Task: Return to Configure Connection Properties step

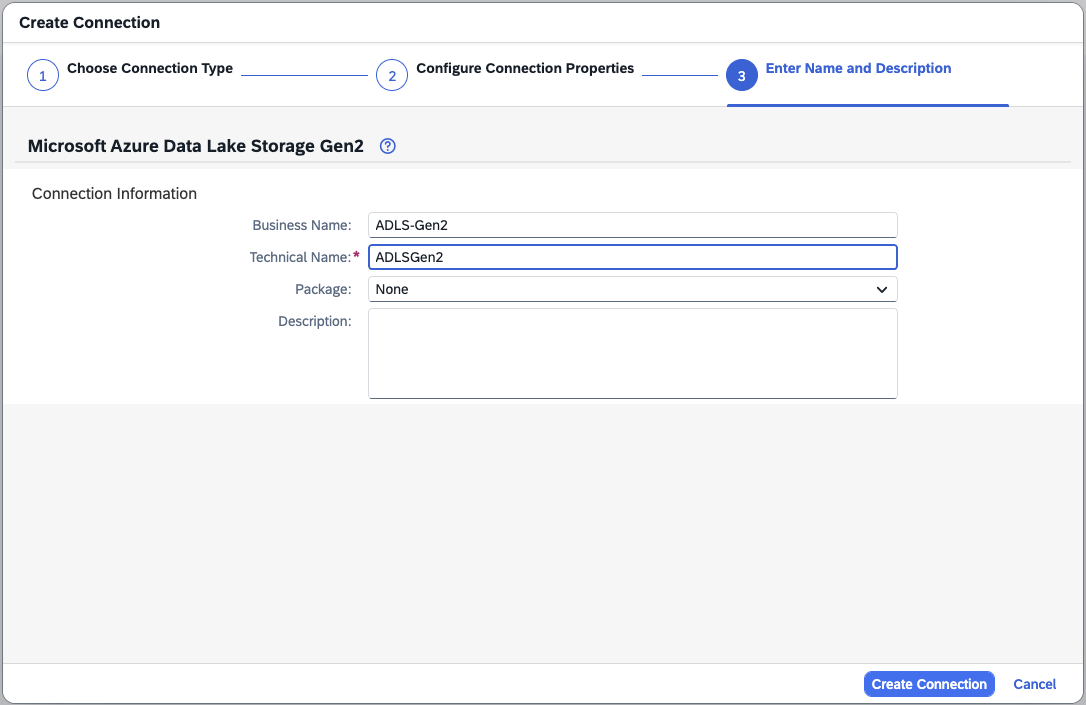Action: coord(524,69)
